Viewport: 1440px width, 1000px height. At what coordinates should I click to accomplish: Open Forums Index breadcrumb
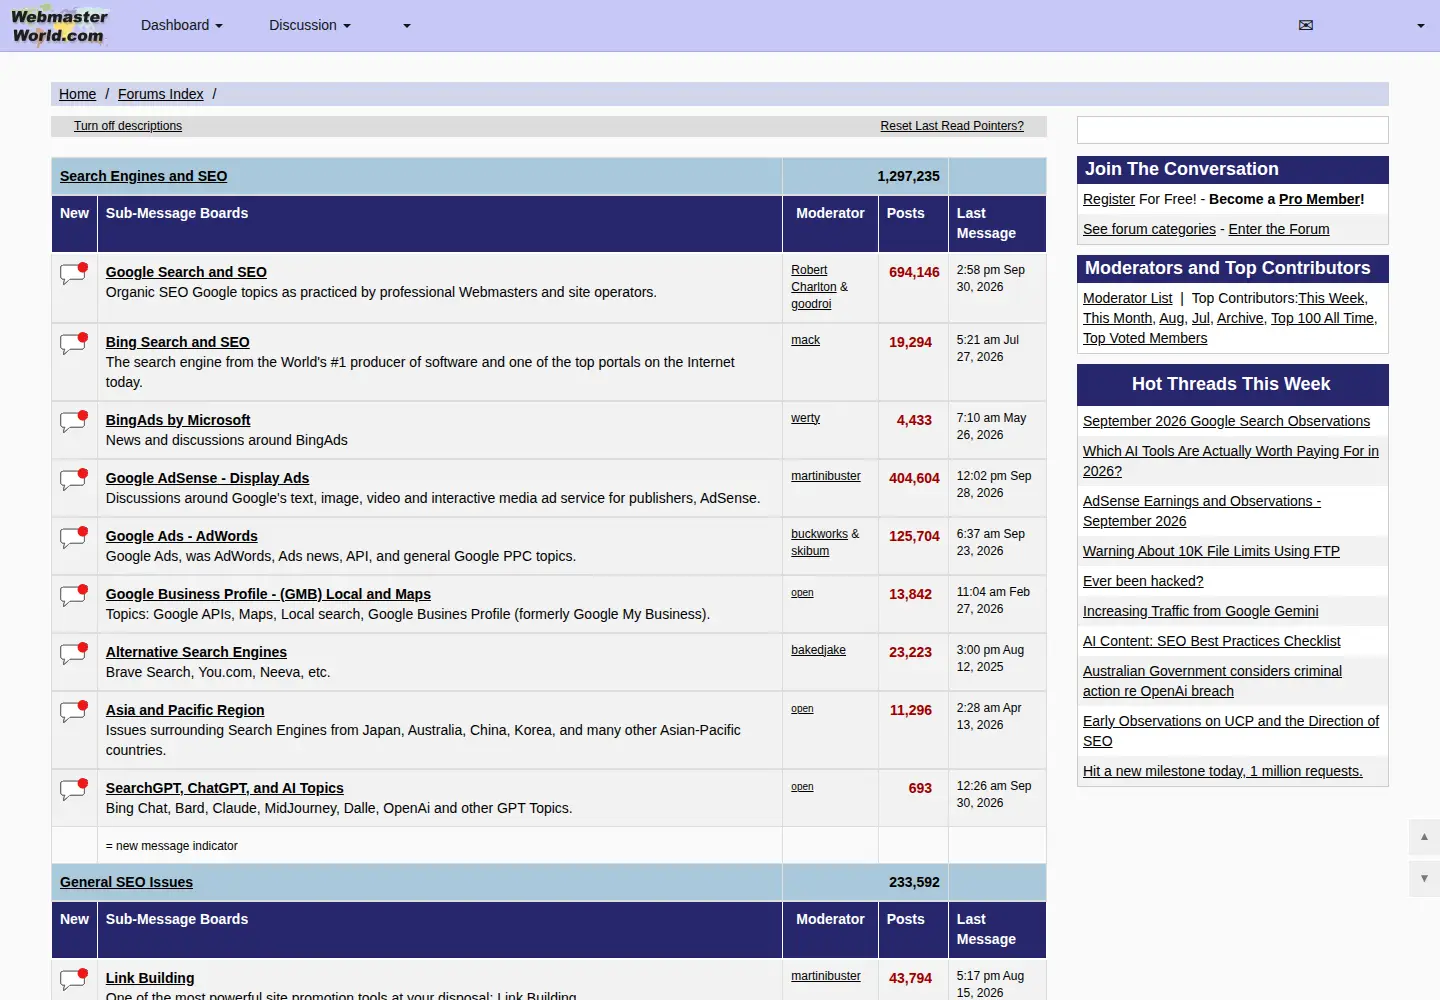coord(160,94)
